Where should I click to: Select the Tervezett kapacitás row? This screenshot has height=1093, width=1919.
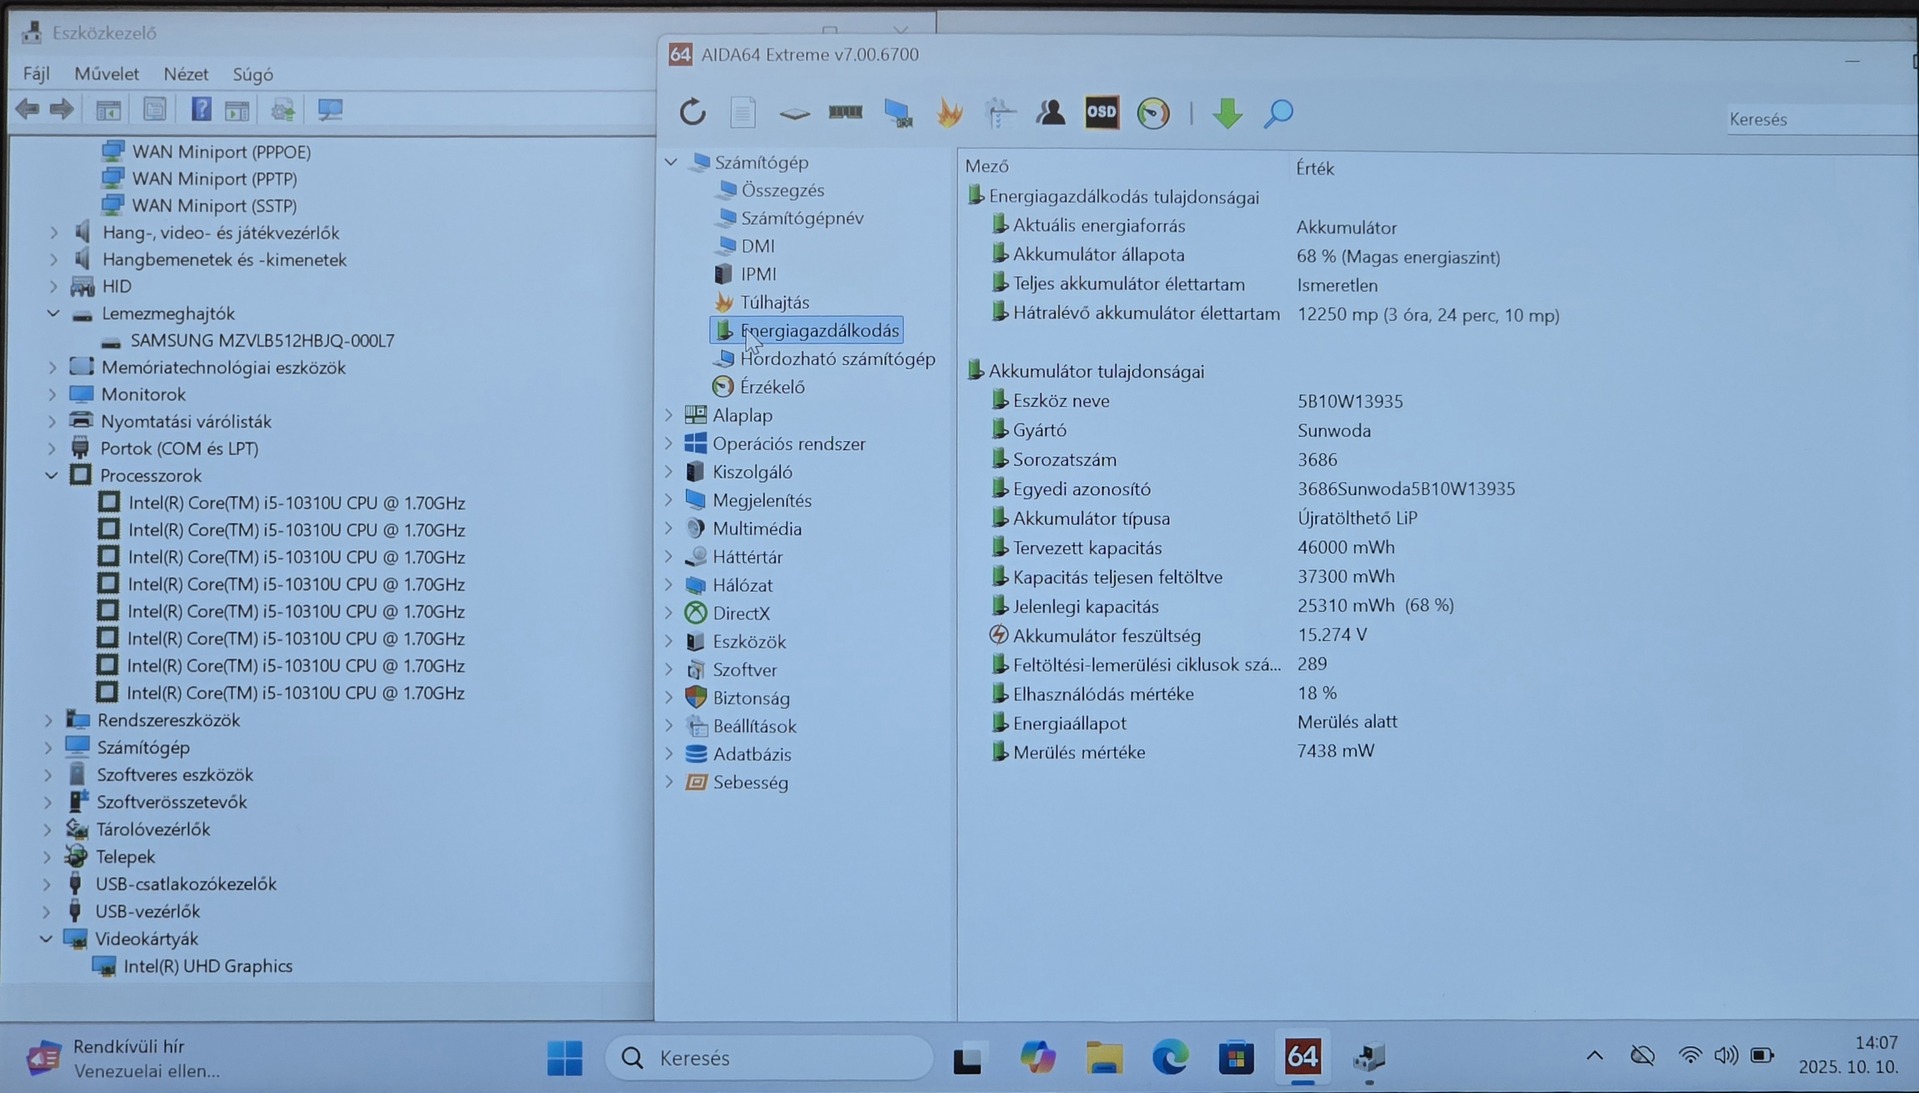tap(1193, 548)
